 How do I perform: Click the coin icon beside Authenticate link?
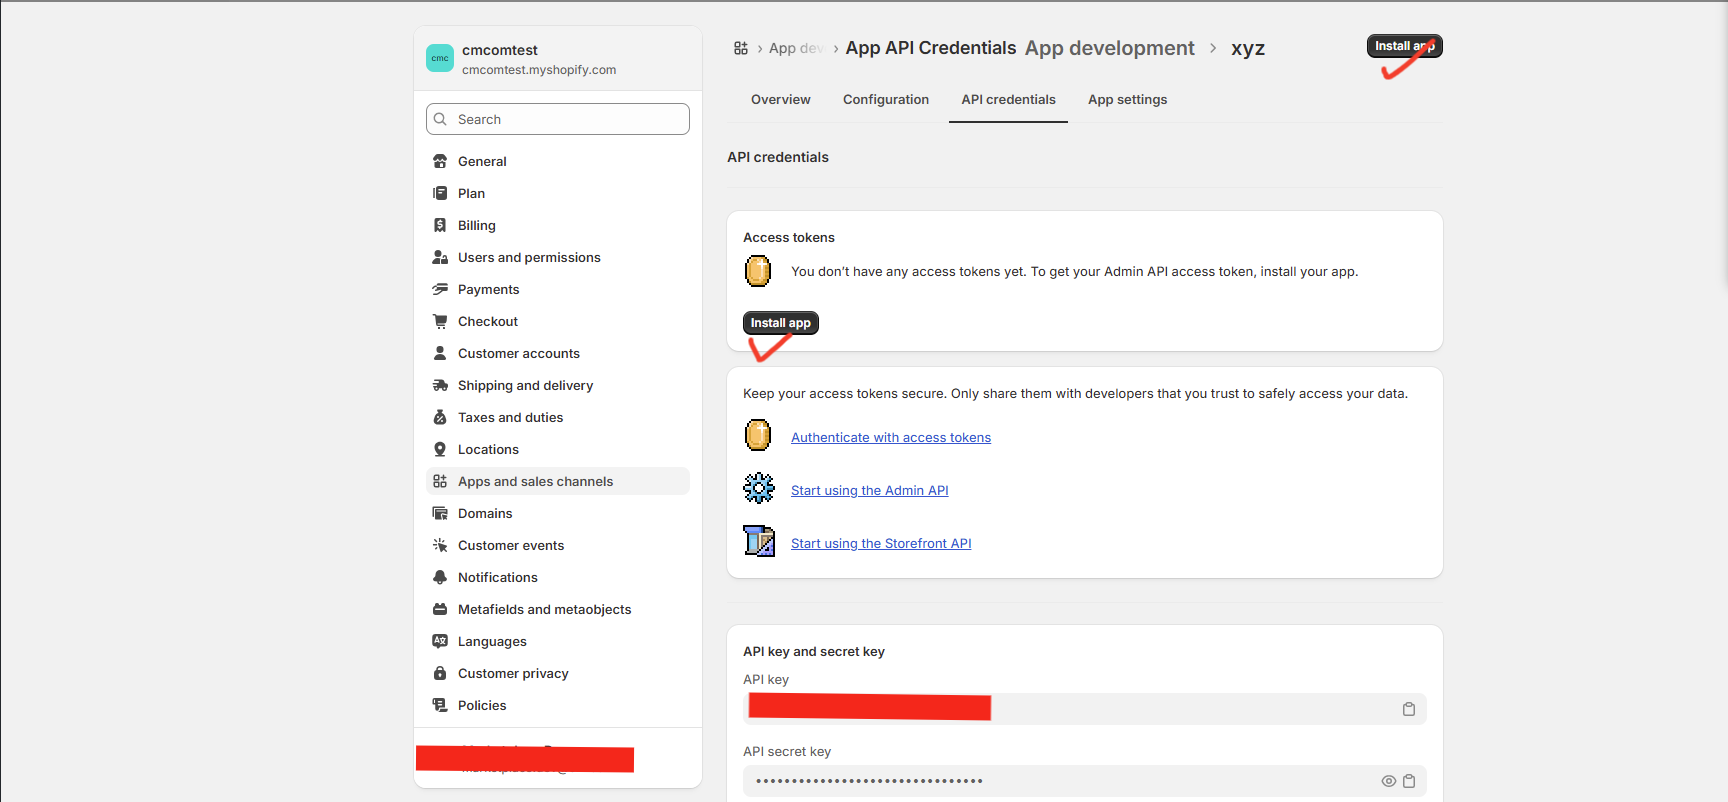coord(758,436)
